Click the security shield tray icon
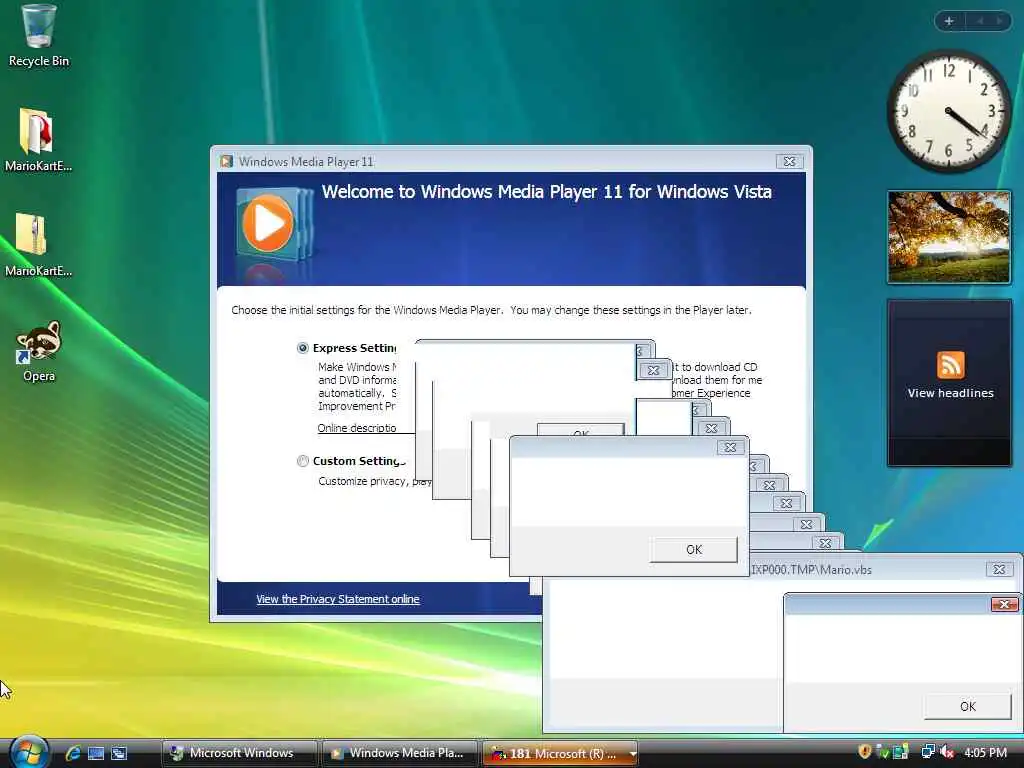Viewport: 1024px width, 768px height. pos(865,752)
